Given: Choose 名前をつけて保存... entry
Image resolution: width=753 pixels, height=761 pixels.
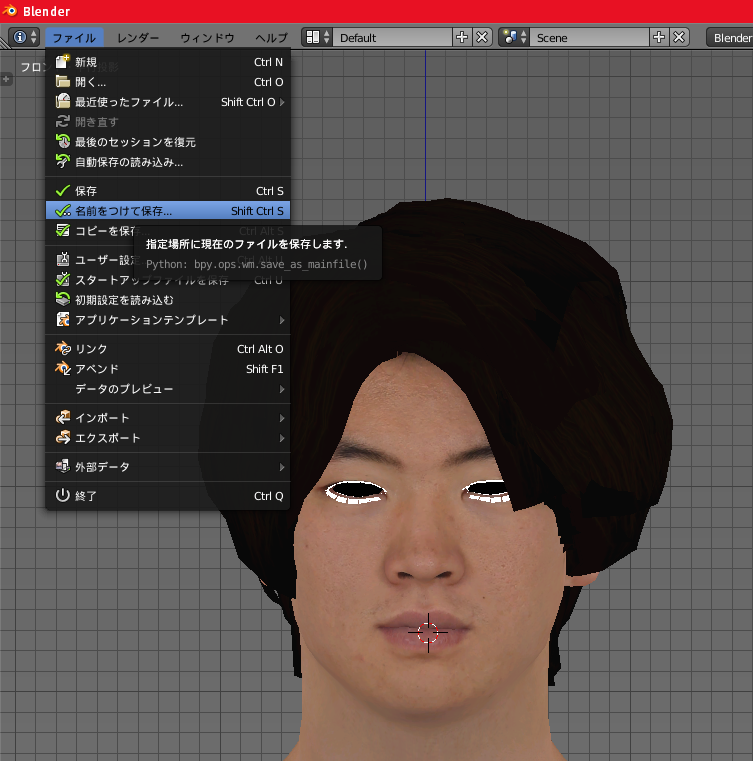Looking at the screenshot, I should pyautogui.click(x=168, y=211).
